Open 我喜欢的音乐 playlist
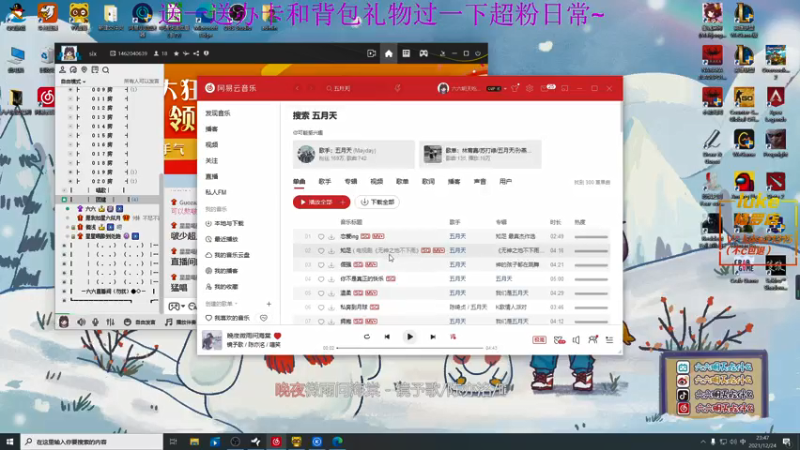Screen dimensions: 800x450 [x=228, y=318]
